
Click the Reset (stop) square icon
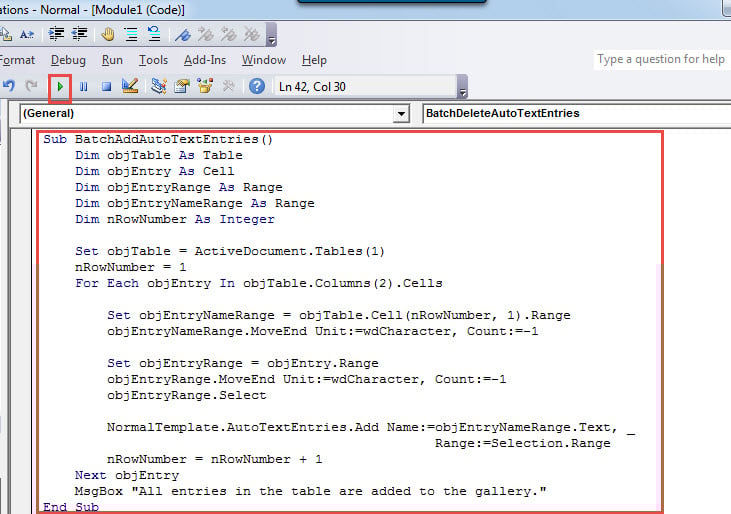[x=105, y=86]
